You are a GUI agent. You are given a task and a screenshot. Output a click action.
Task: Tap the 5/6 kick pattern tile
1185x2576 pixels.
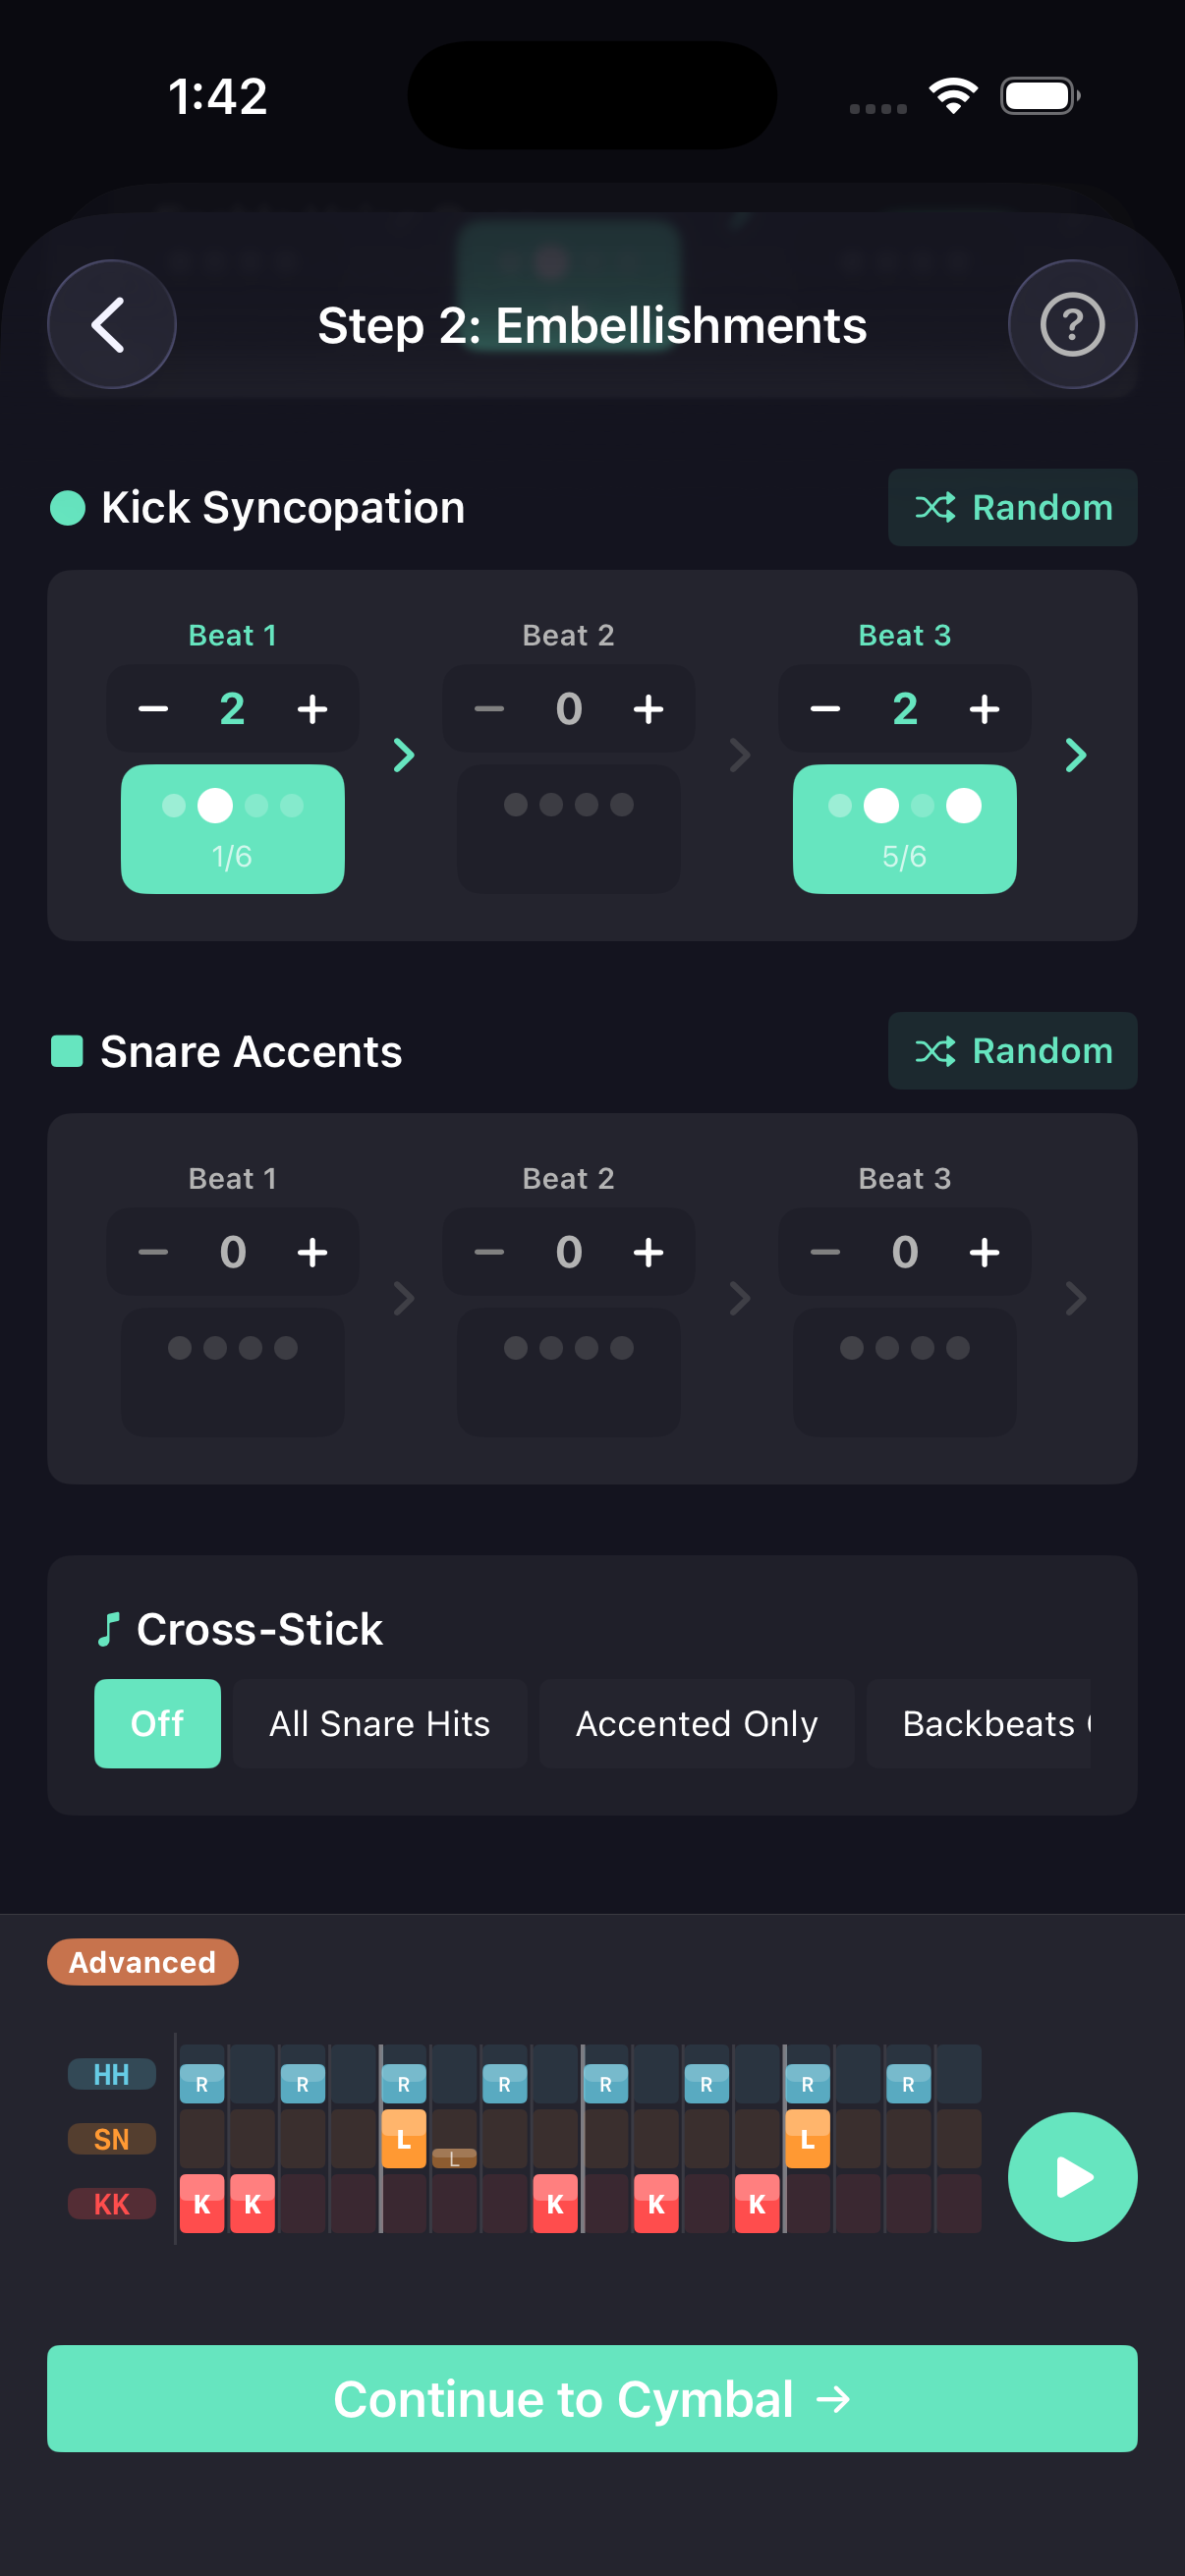click(x=904, y=828)
